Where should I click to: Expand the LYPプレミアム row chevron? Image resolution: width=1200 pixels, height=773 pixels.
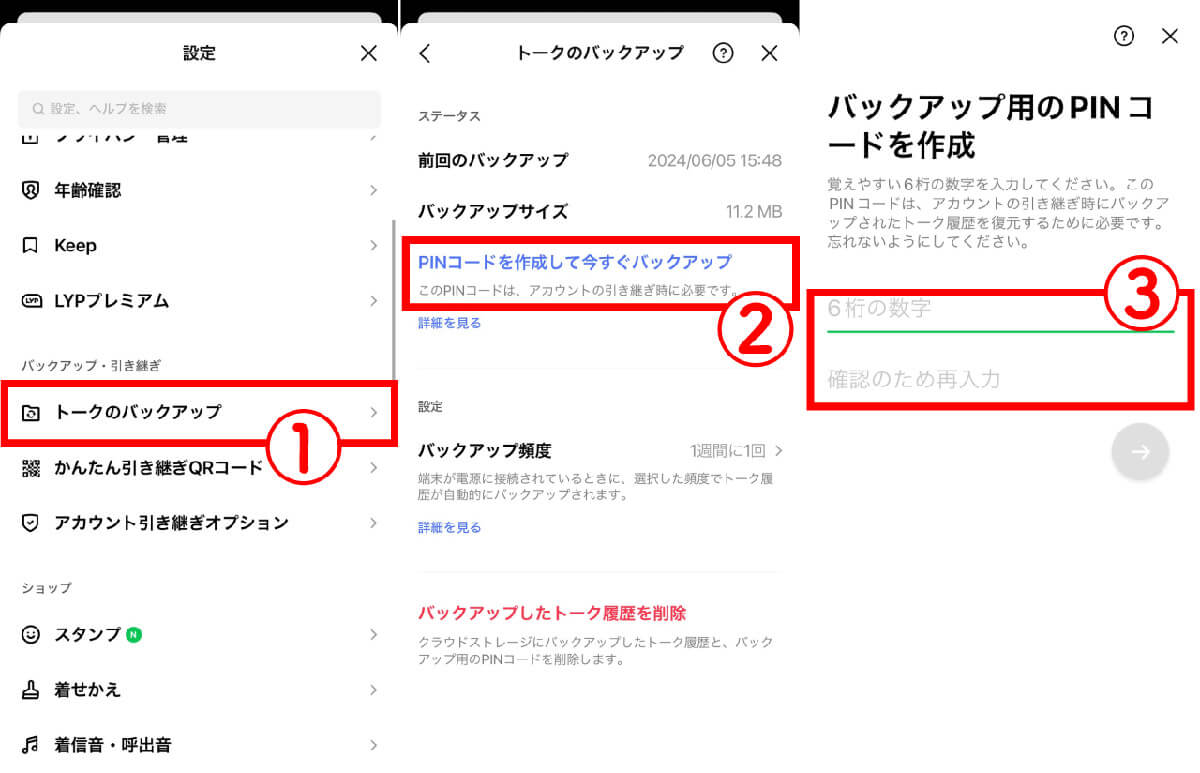(x=373, y=301)
